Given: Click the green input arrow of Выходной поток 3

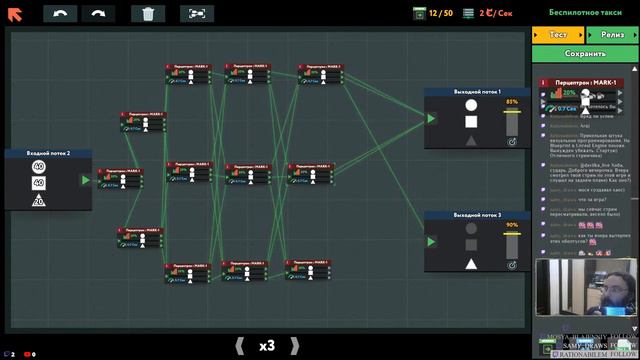Looking at the screenshot, I should [431, 242].
